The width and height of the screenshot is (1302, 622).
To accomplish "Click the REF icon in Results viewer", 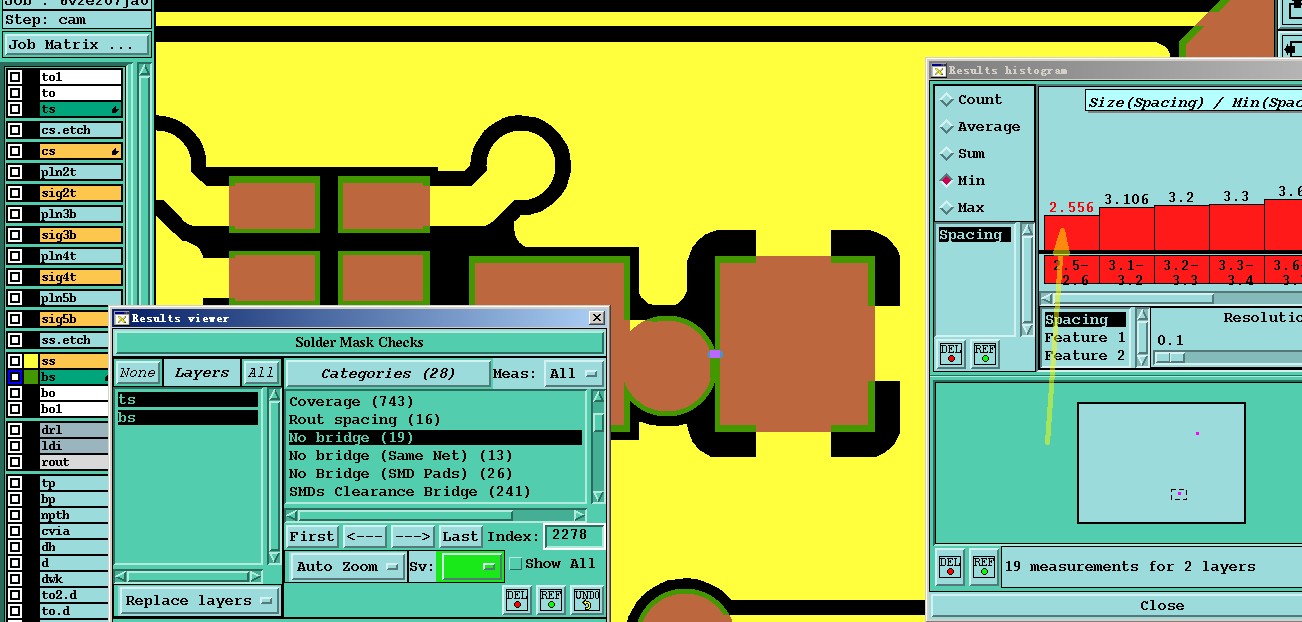I will (x=551, y=599).
